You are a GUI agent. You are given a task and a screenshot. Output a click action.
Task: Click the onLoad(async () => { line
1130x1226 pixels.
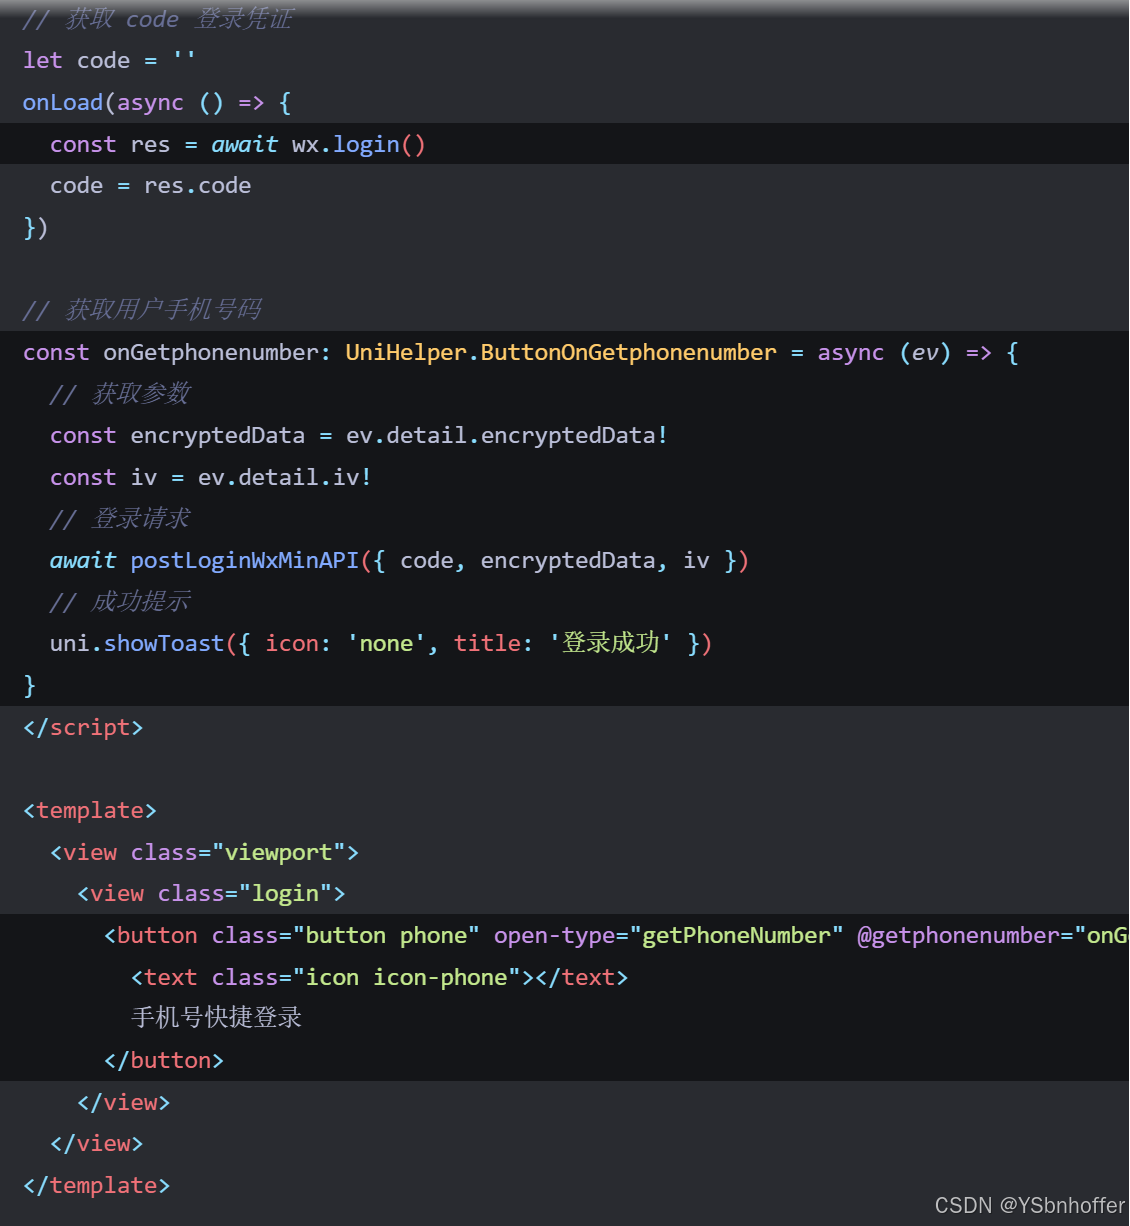[x=157, y=102]
